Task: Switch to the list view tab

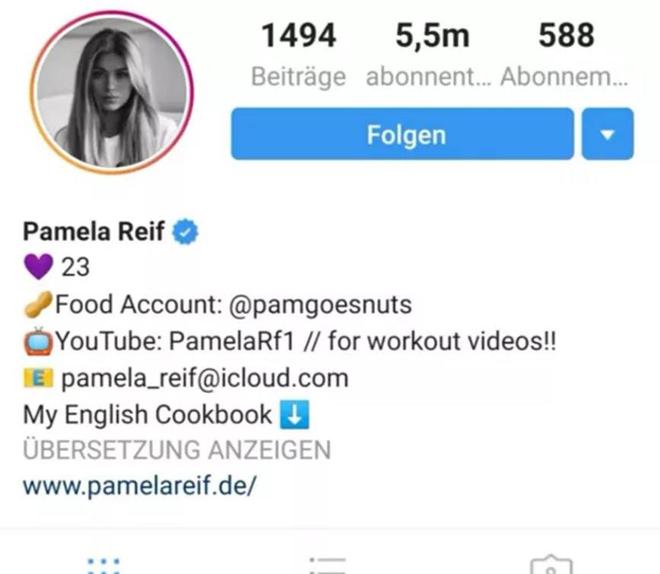Action: [x=327, y=566]
